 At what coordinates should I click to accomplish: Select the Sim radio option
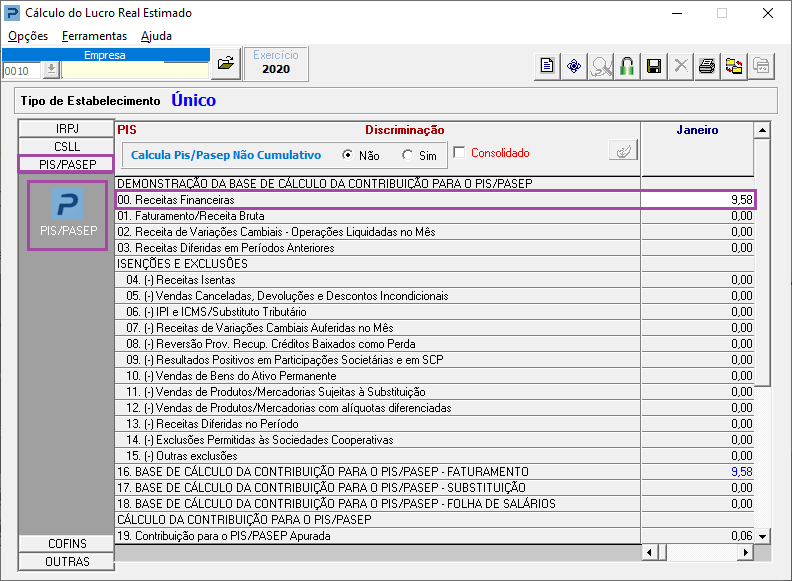click(x=407, y=155)
